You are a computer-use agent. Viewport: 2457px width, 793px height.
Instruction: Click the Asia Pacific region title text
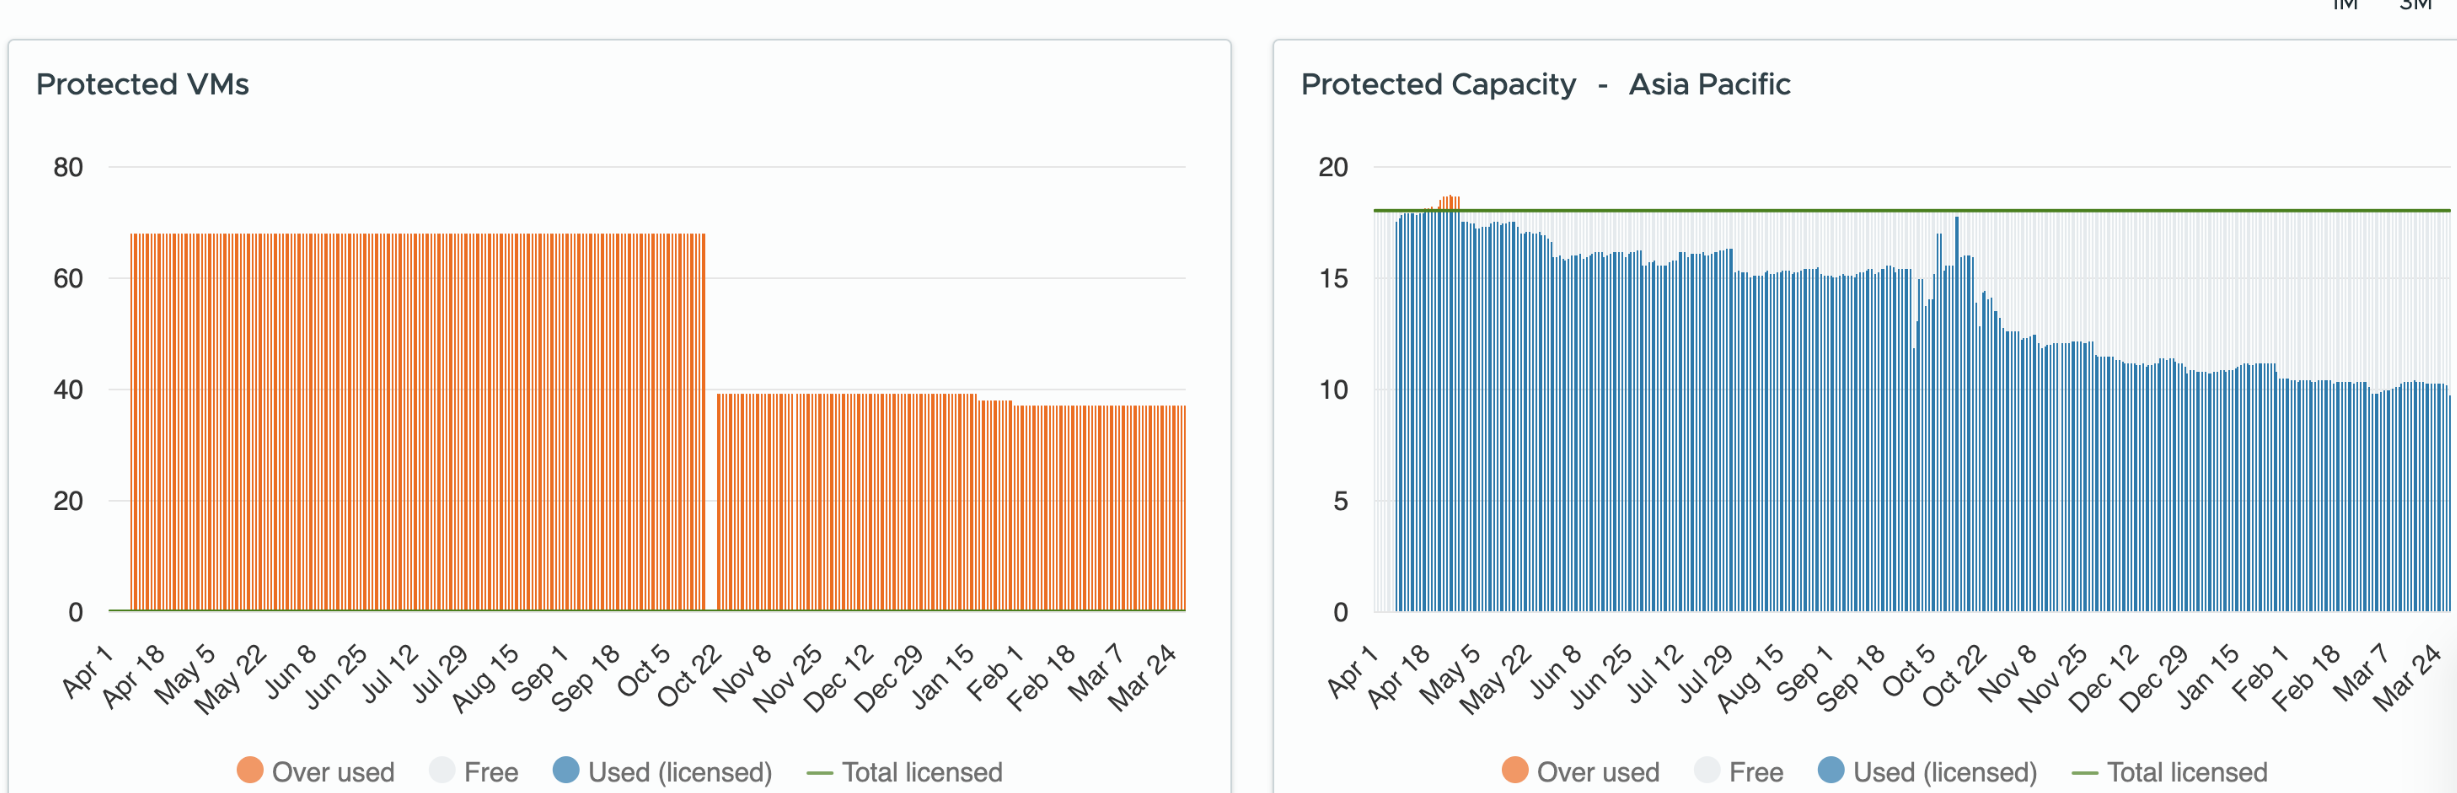[x=1709, y=84]
